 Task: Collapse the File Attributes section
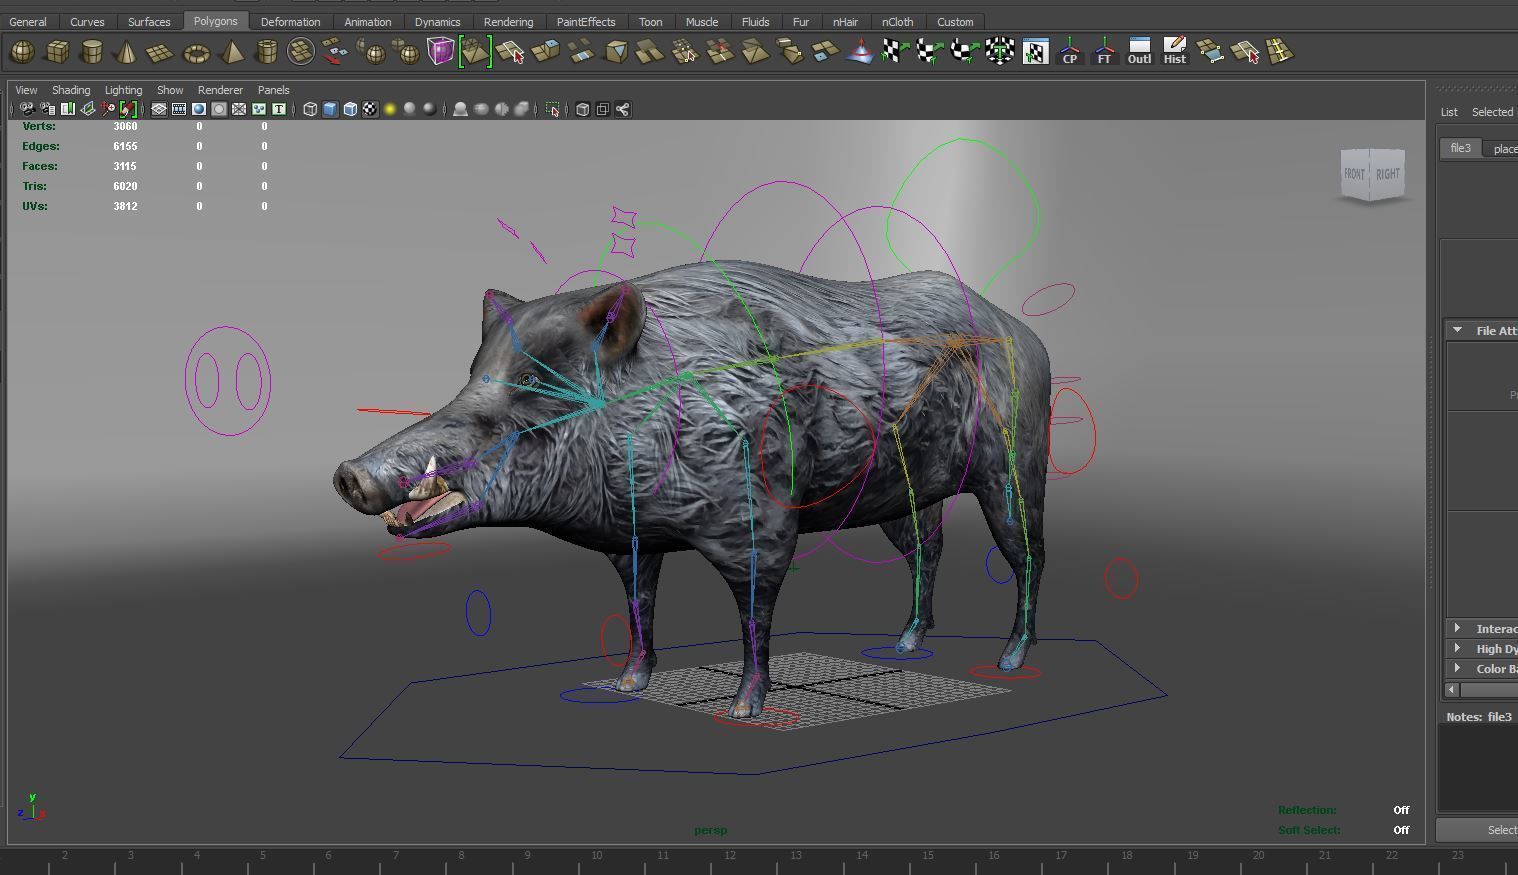[x=1457, y=330]
